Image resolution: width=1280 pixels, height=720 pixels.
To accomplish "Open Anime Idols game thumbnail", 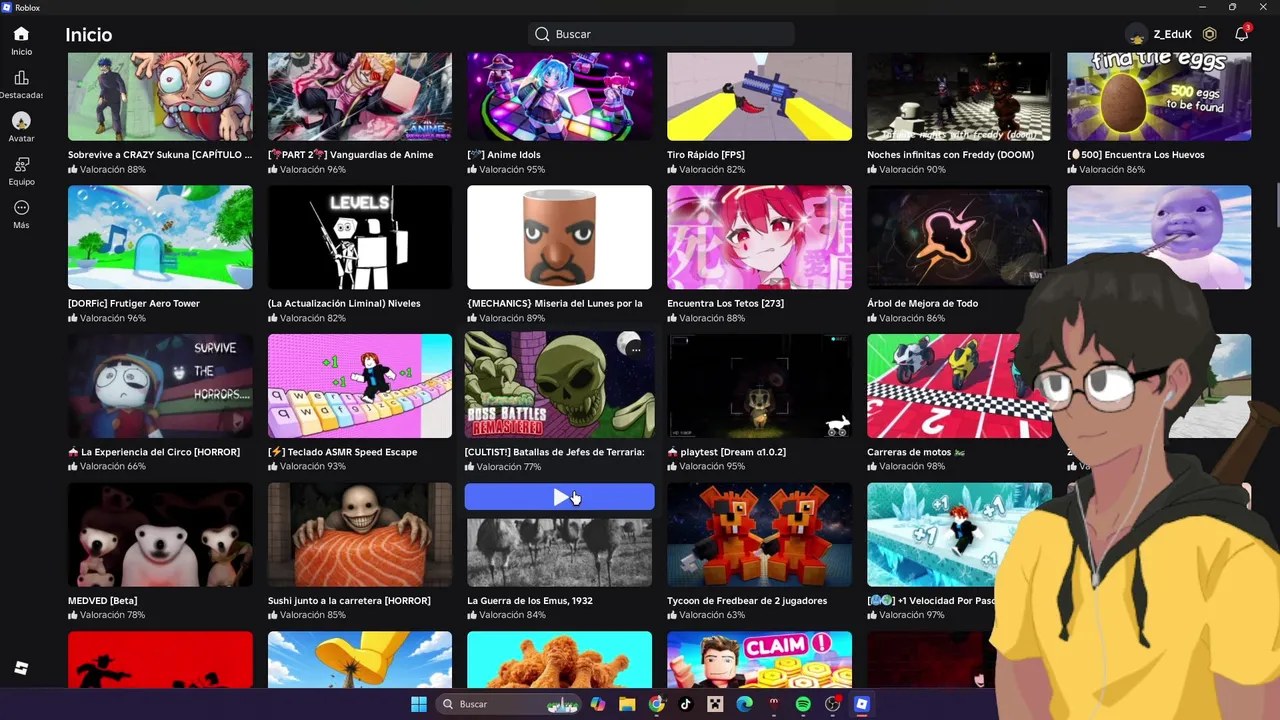I will click(560, 97).
